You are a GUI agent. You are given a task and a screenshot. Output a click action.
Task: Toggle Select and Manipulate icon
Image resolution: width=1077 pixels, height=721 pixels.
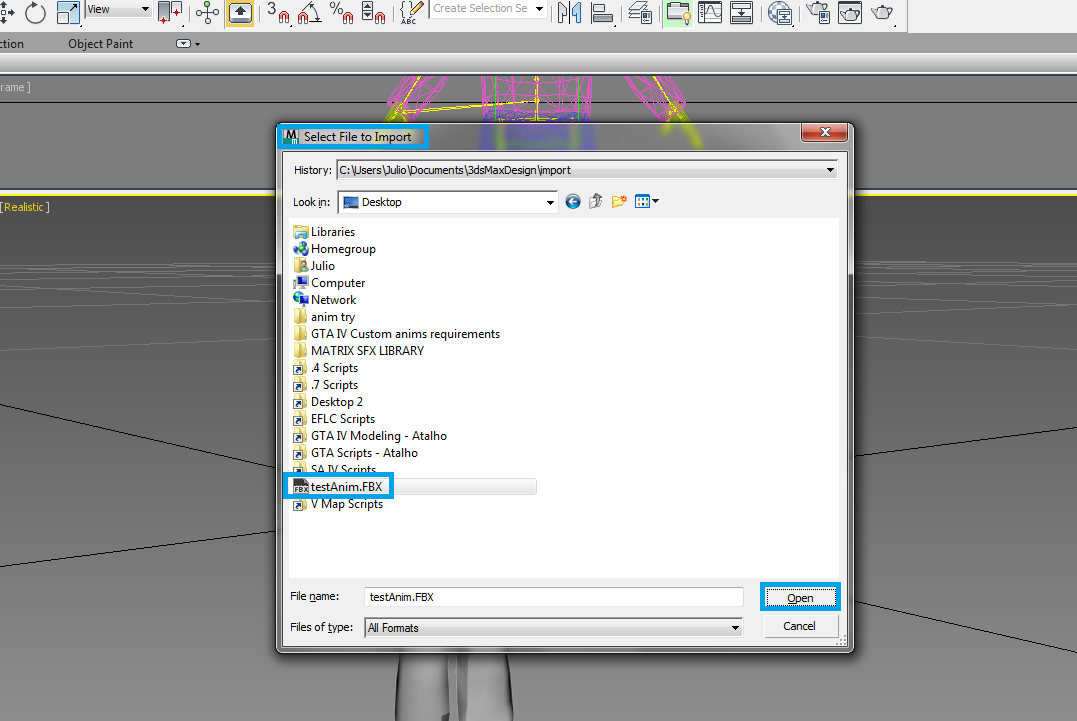(207, 12)
